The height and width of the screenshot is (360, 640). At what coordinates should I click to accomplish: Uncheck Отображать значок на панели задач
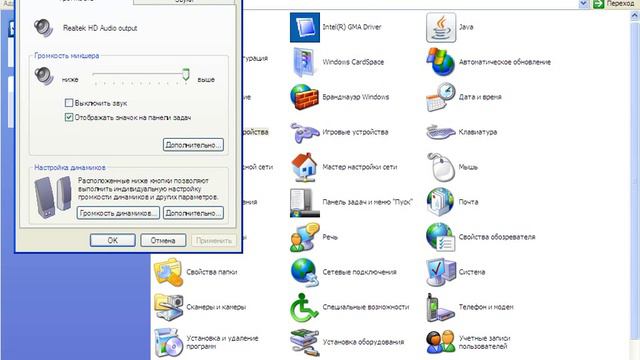coord(69,118)
